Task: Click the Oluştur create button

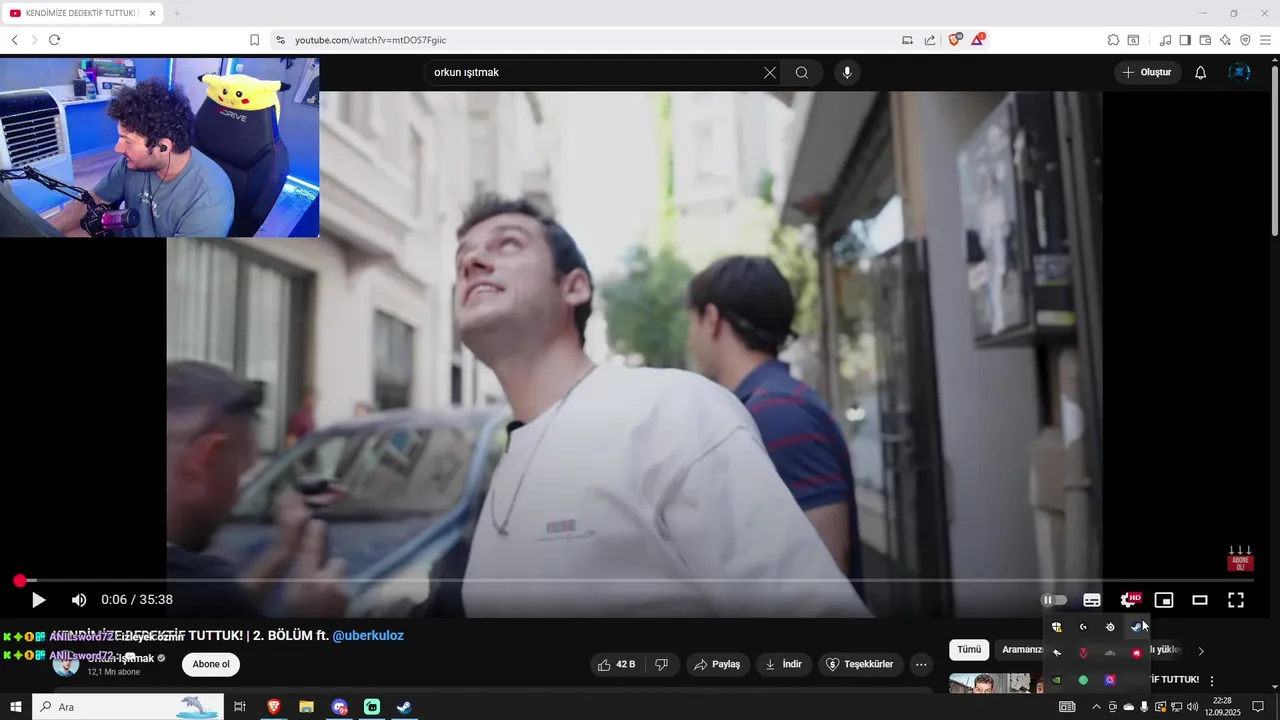Action: (x=1147, y=72)
